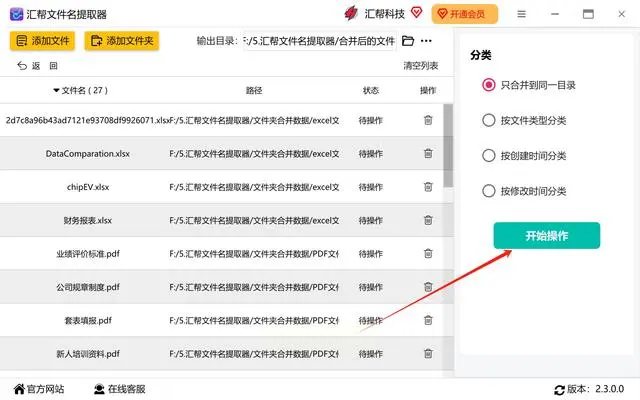
Task: Open 在线客服 support link
Action: click(120, 389)
